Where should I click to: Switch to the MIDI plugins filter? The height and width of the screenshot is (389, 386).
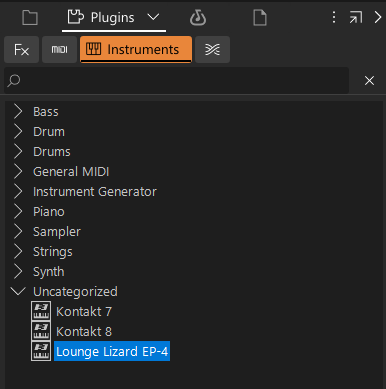(x=59, y=50)
